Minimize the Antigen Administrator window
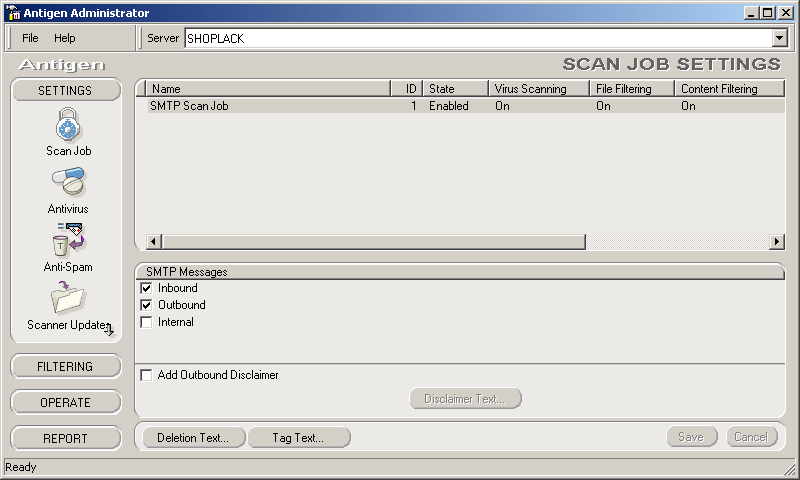Screen dimensions: 800x480 pyautogui.click(x=750, y=13)
